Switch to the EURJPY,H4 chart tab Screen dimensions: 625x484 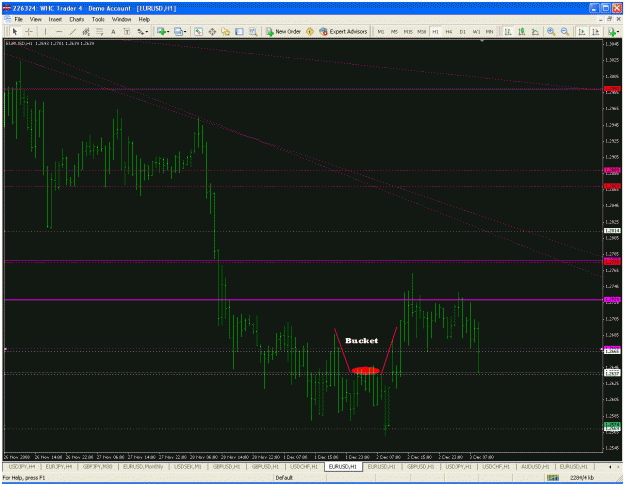tap(59, 466)
